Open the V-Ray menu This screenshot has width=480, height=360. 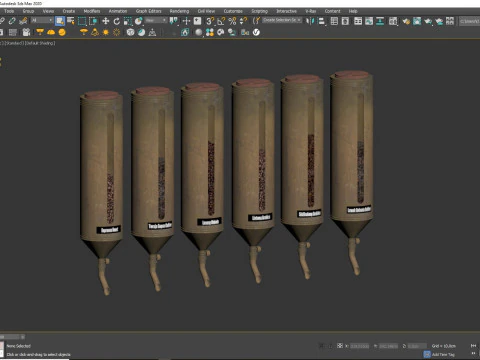pos(311,11)
